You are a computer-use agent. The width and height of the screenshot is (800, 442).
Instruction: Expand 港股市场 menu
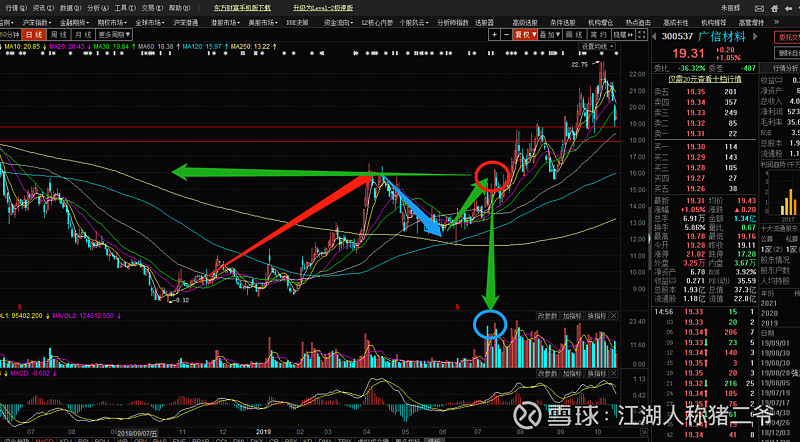point(225,23)
